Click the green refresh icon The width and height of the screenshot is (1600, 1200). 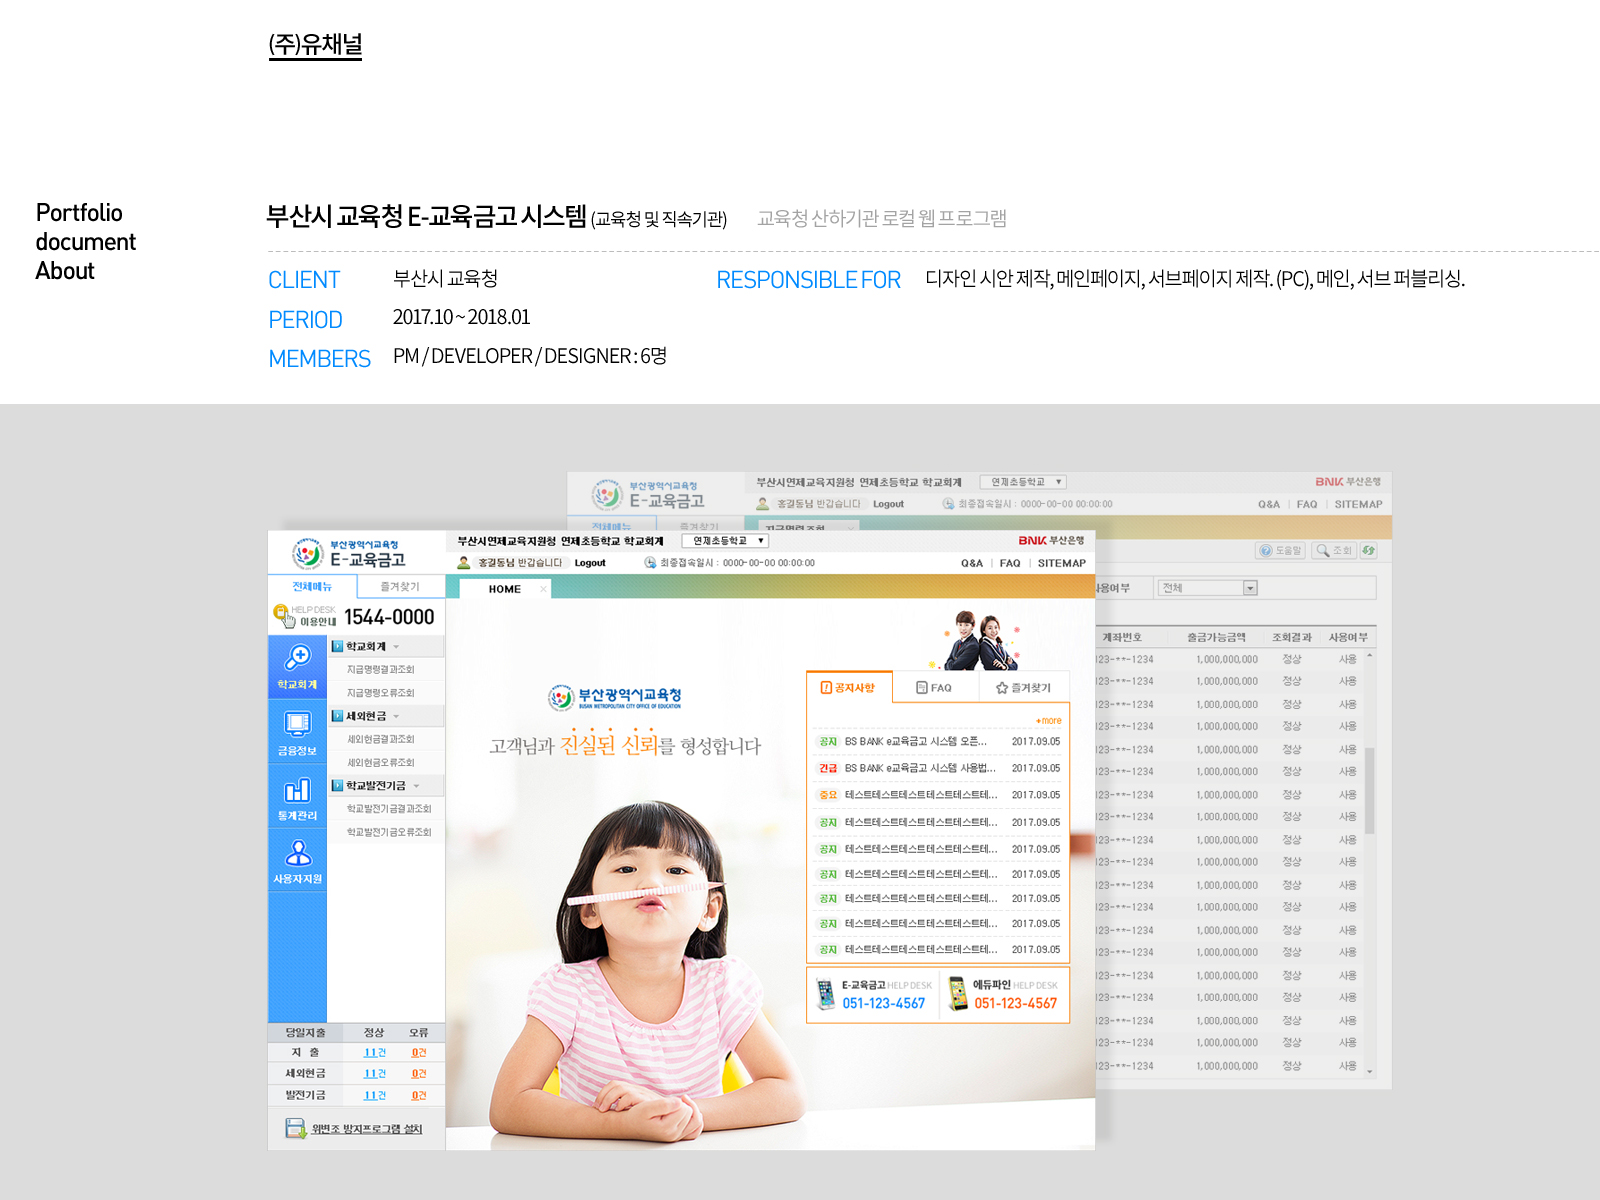(1368, 550)
